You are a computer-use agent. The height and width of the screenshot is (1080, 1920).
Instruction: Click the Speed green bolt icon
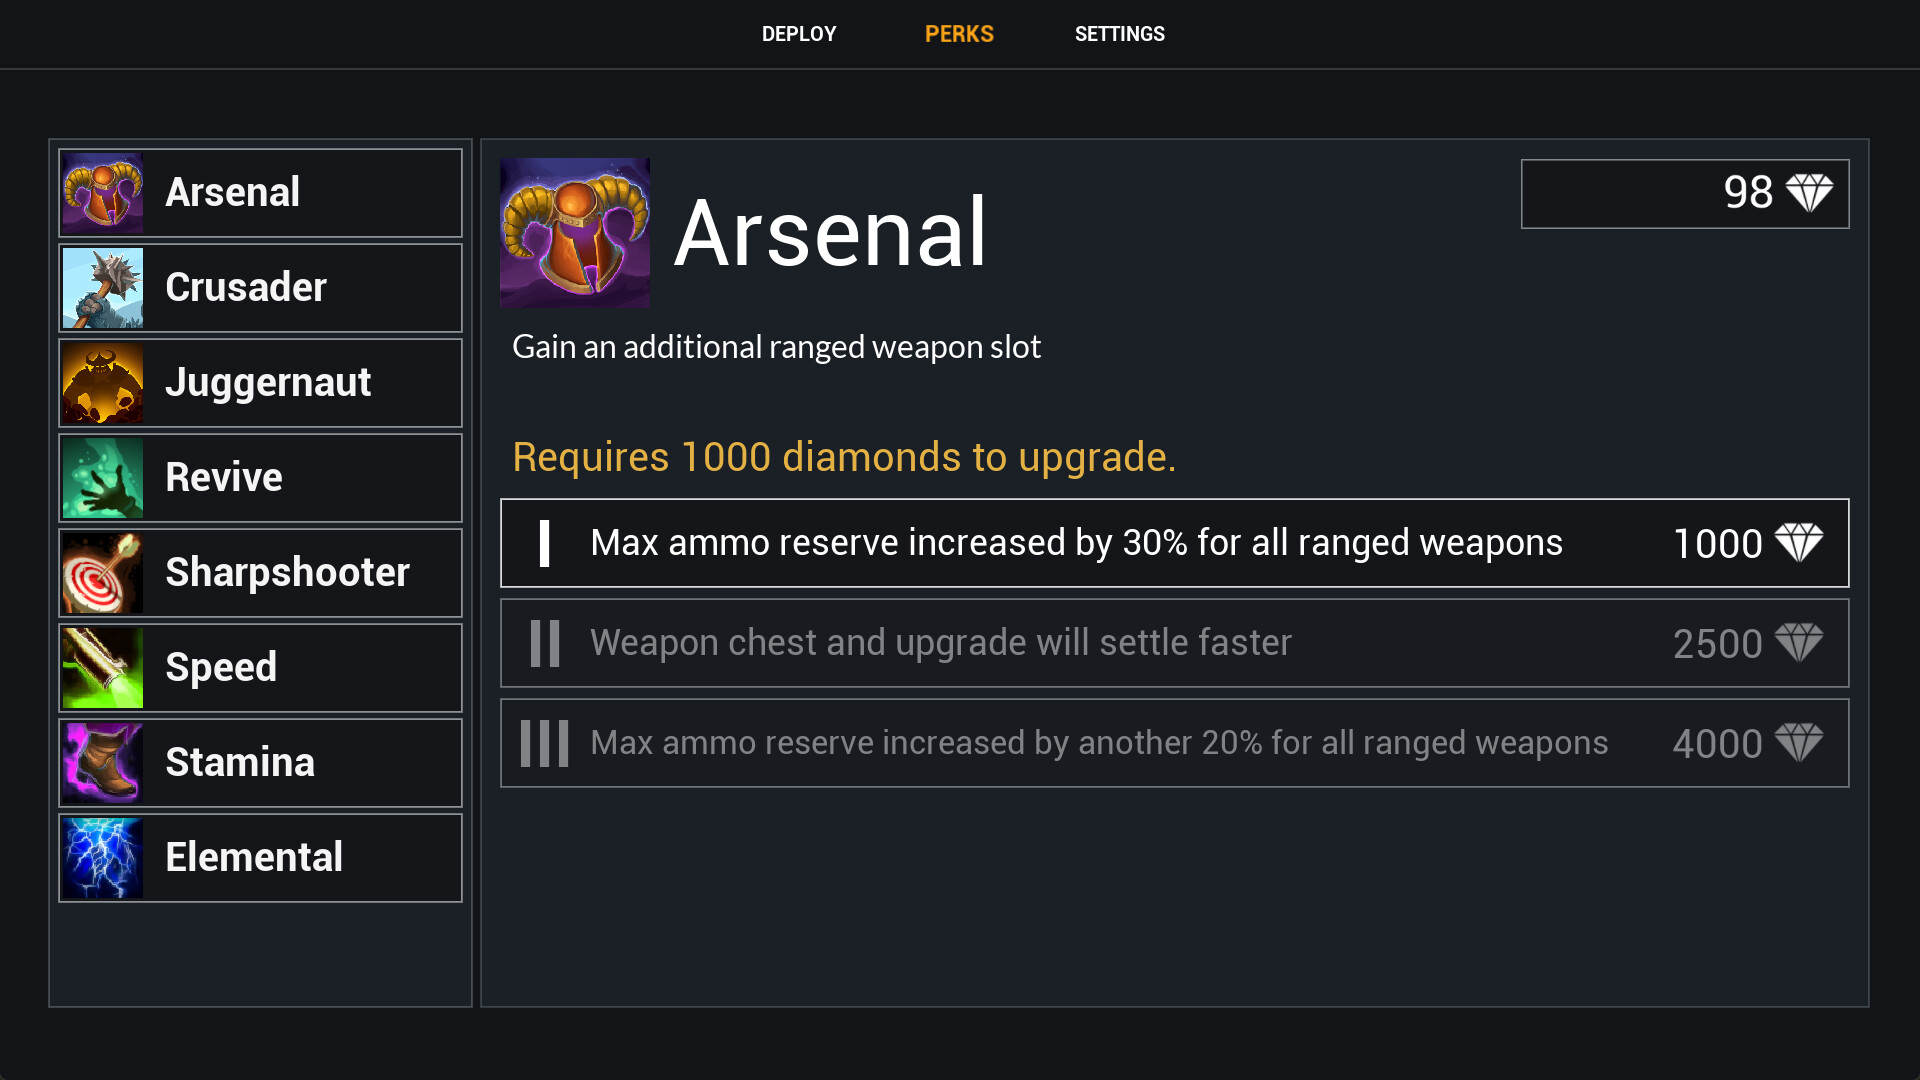[x=103, y=668]
